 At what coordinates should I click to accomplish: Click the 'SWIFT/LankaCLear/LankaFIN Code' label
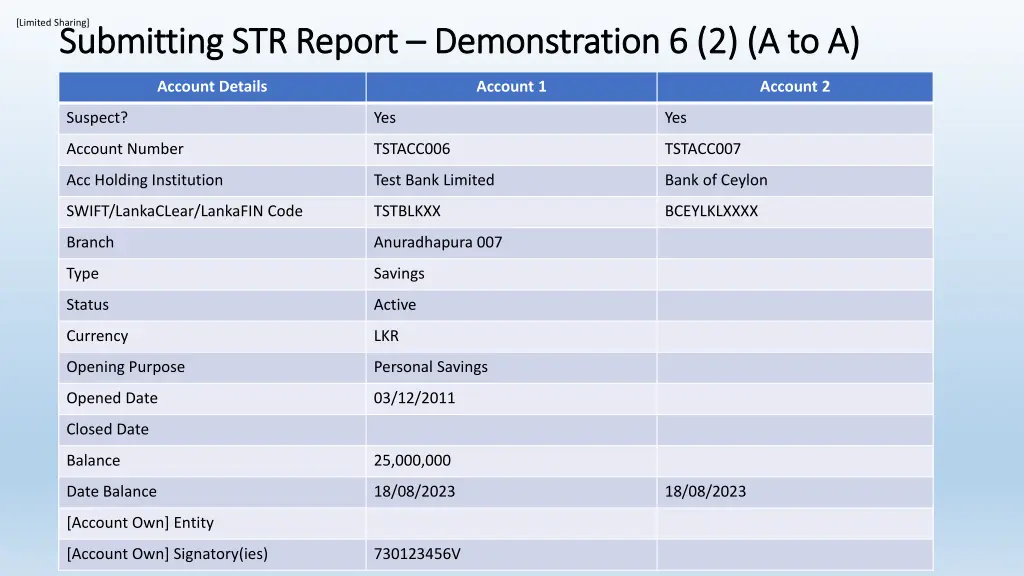click(185, 211)
